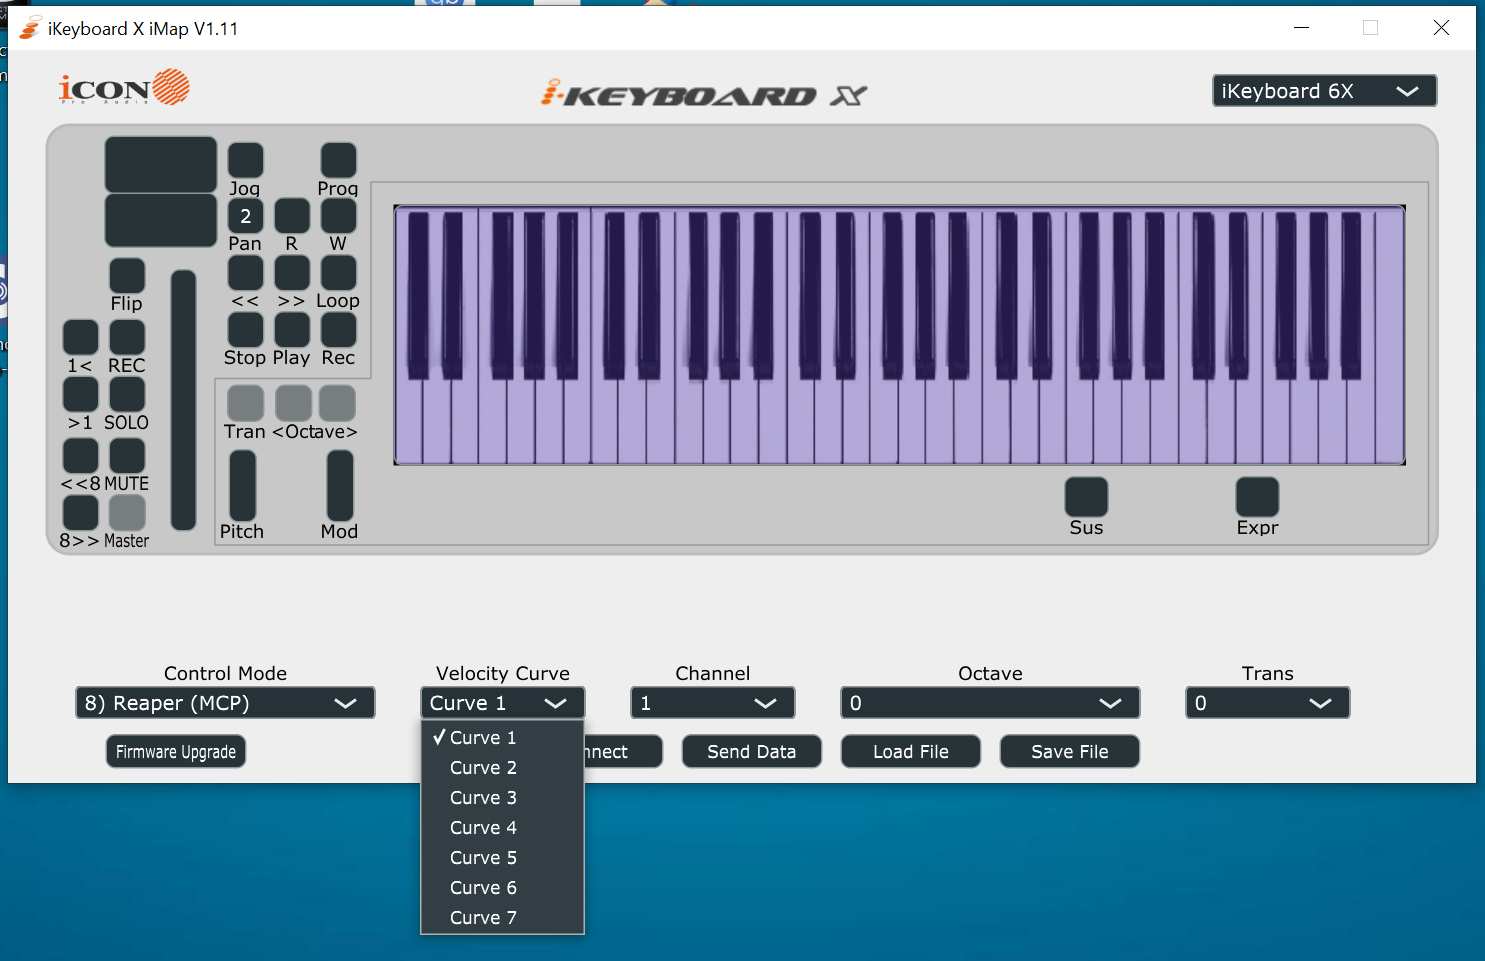
Task: Select the checked Curve 1 option
Action: pos(502,738)
